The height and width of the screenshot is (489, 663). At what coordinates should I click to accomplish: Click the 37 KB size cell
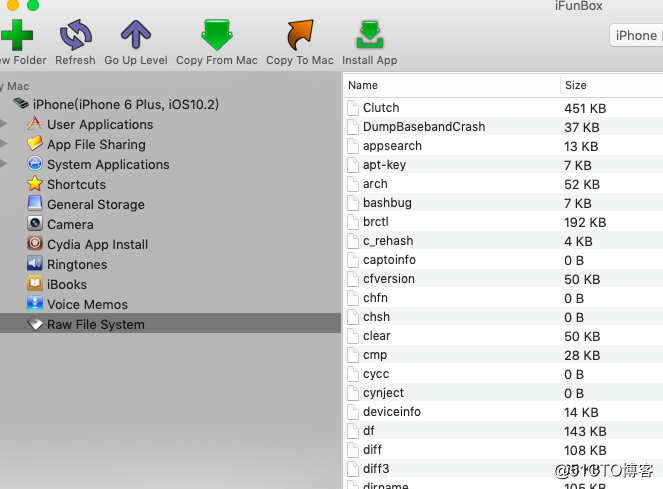point(581,127)
